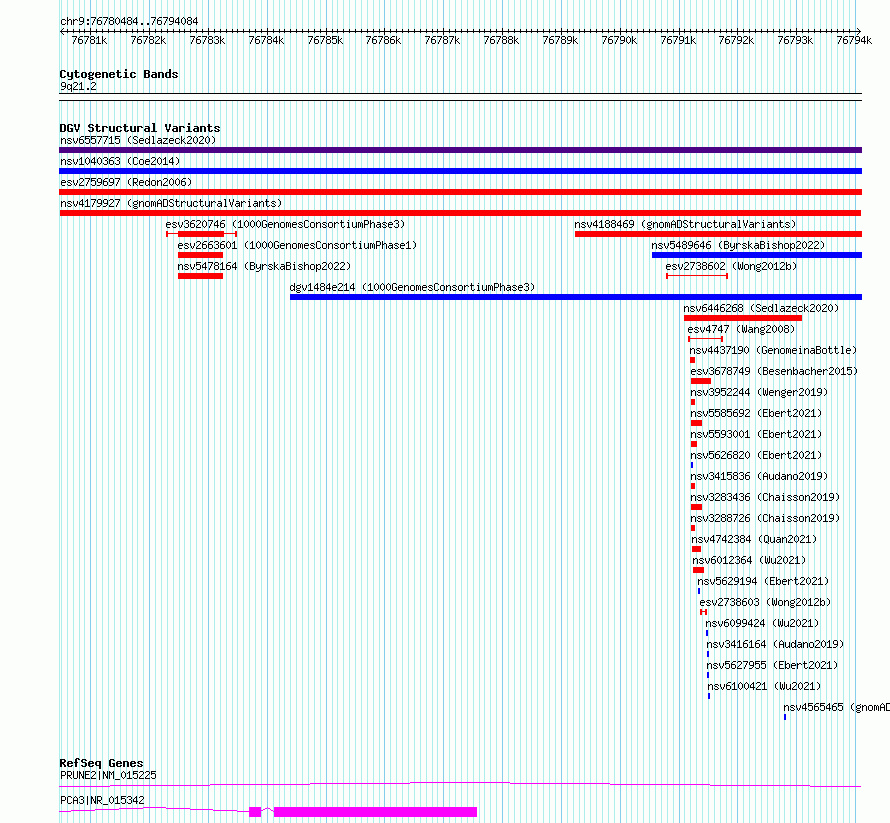This screenshot has height=823, width=890.
Task: Click the 76781k ruler tick label
Action: (x=89, y=40)
